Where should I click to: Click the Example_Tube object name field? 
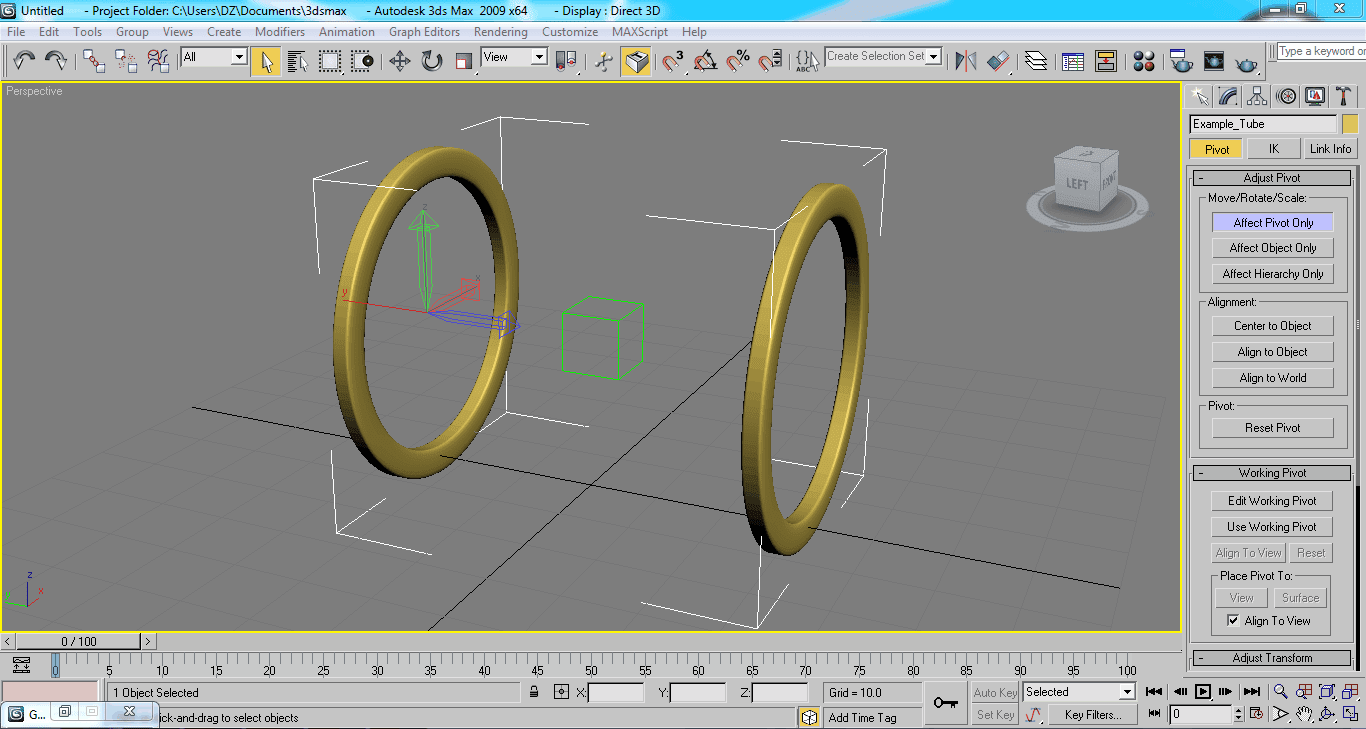pyautogui.click(x=1263, y=124)
